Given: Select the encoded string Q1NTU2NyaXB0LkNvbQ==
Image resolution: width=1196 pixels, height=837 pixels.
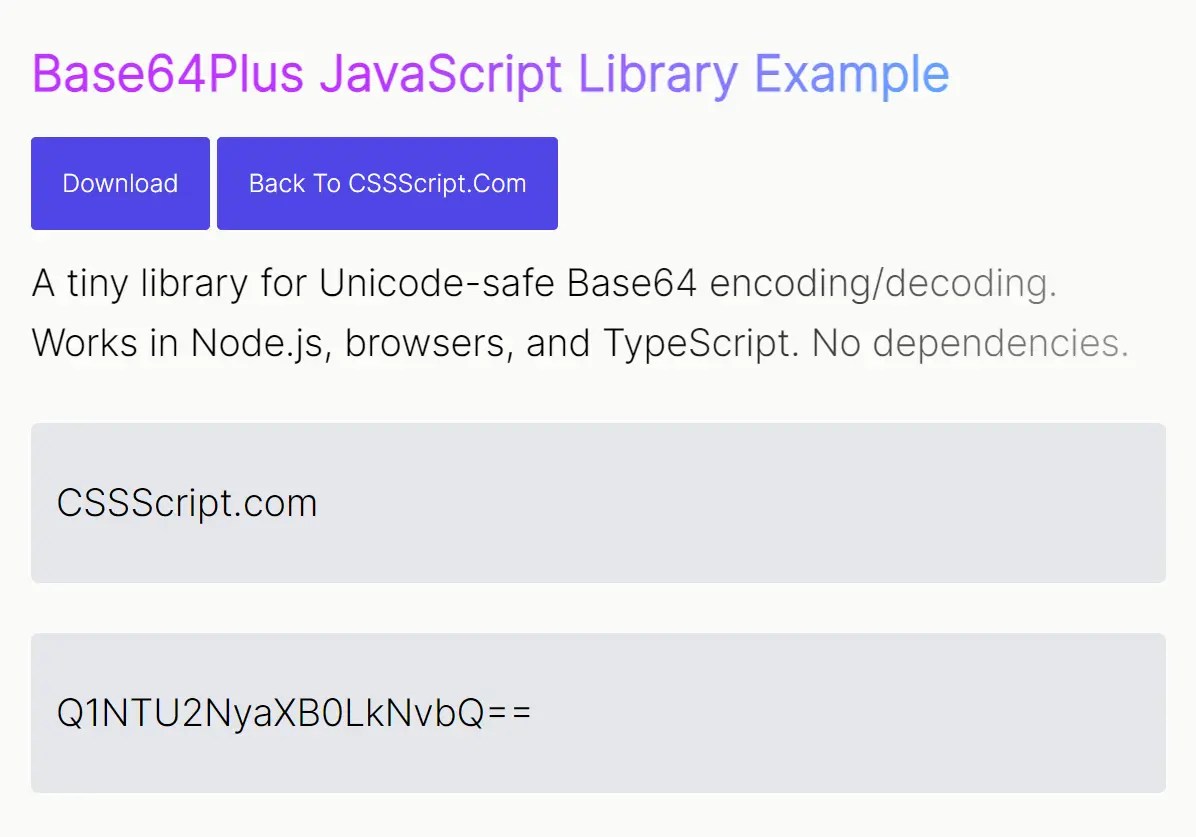Looking at the screenshot, I should coord(295,712).
